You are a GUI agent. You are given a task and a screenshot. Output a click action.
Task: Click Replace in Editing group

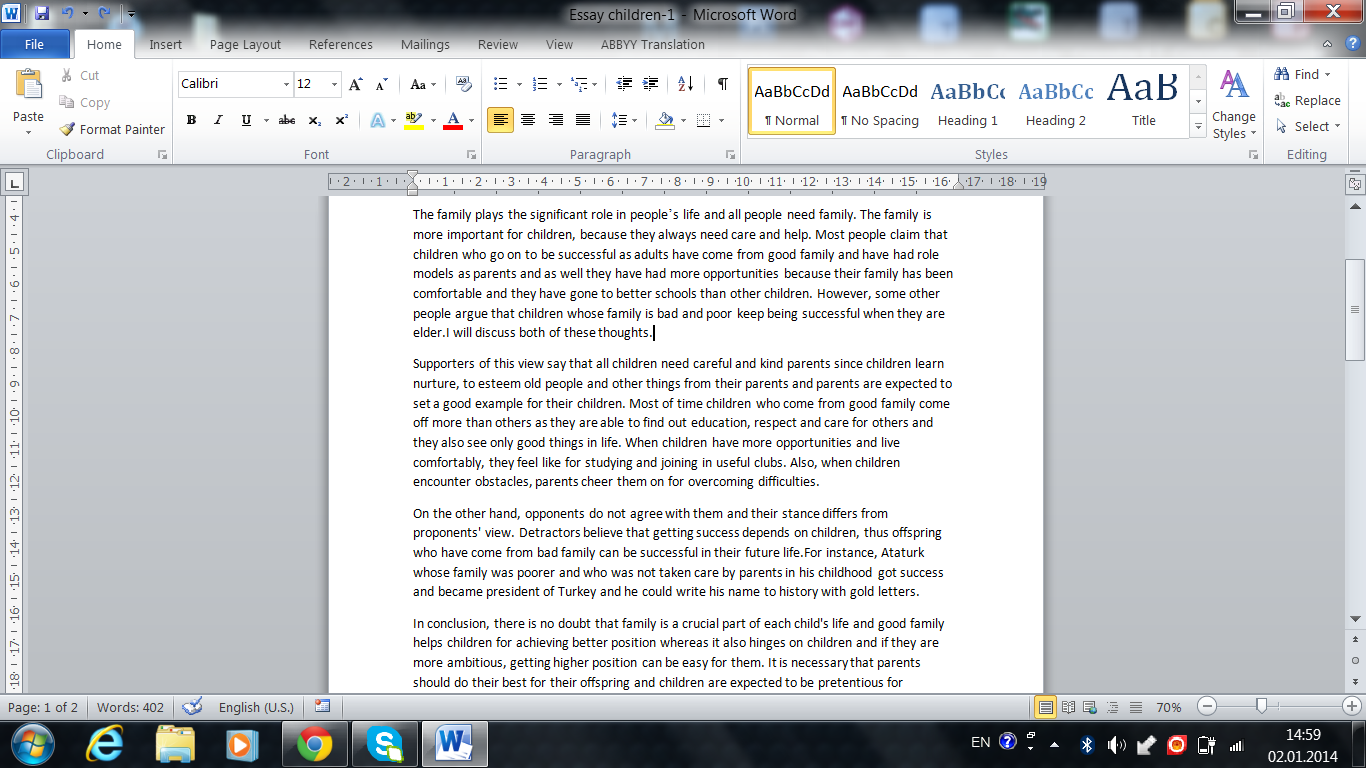tap(1307, 100)
